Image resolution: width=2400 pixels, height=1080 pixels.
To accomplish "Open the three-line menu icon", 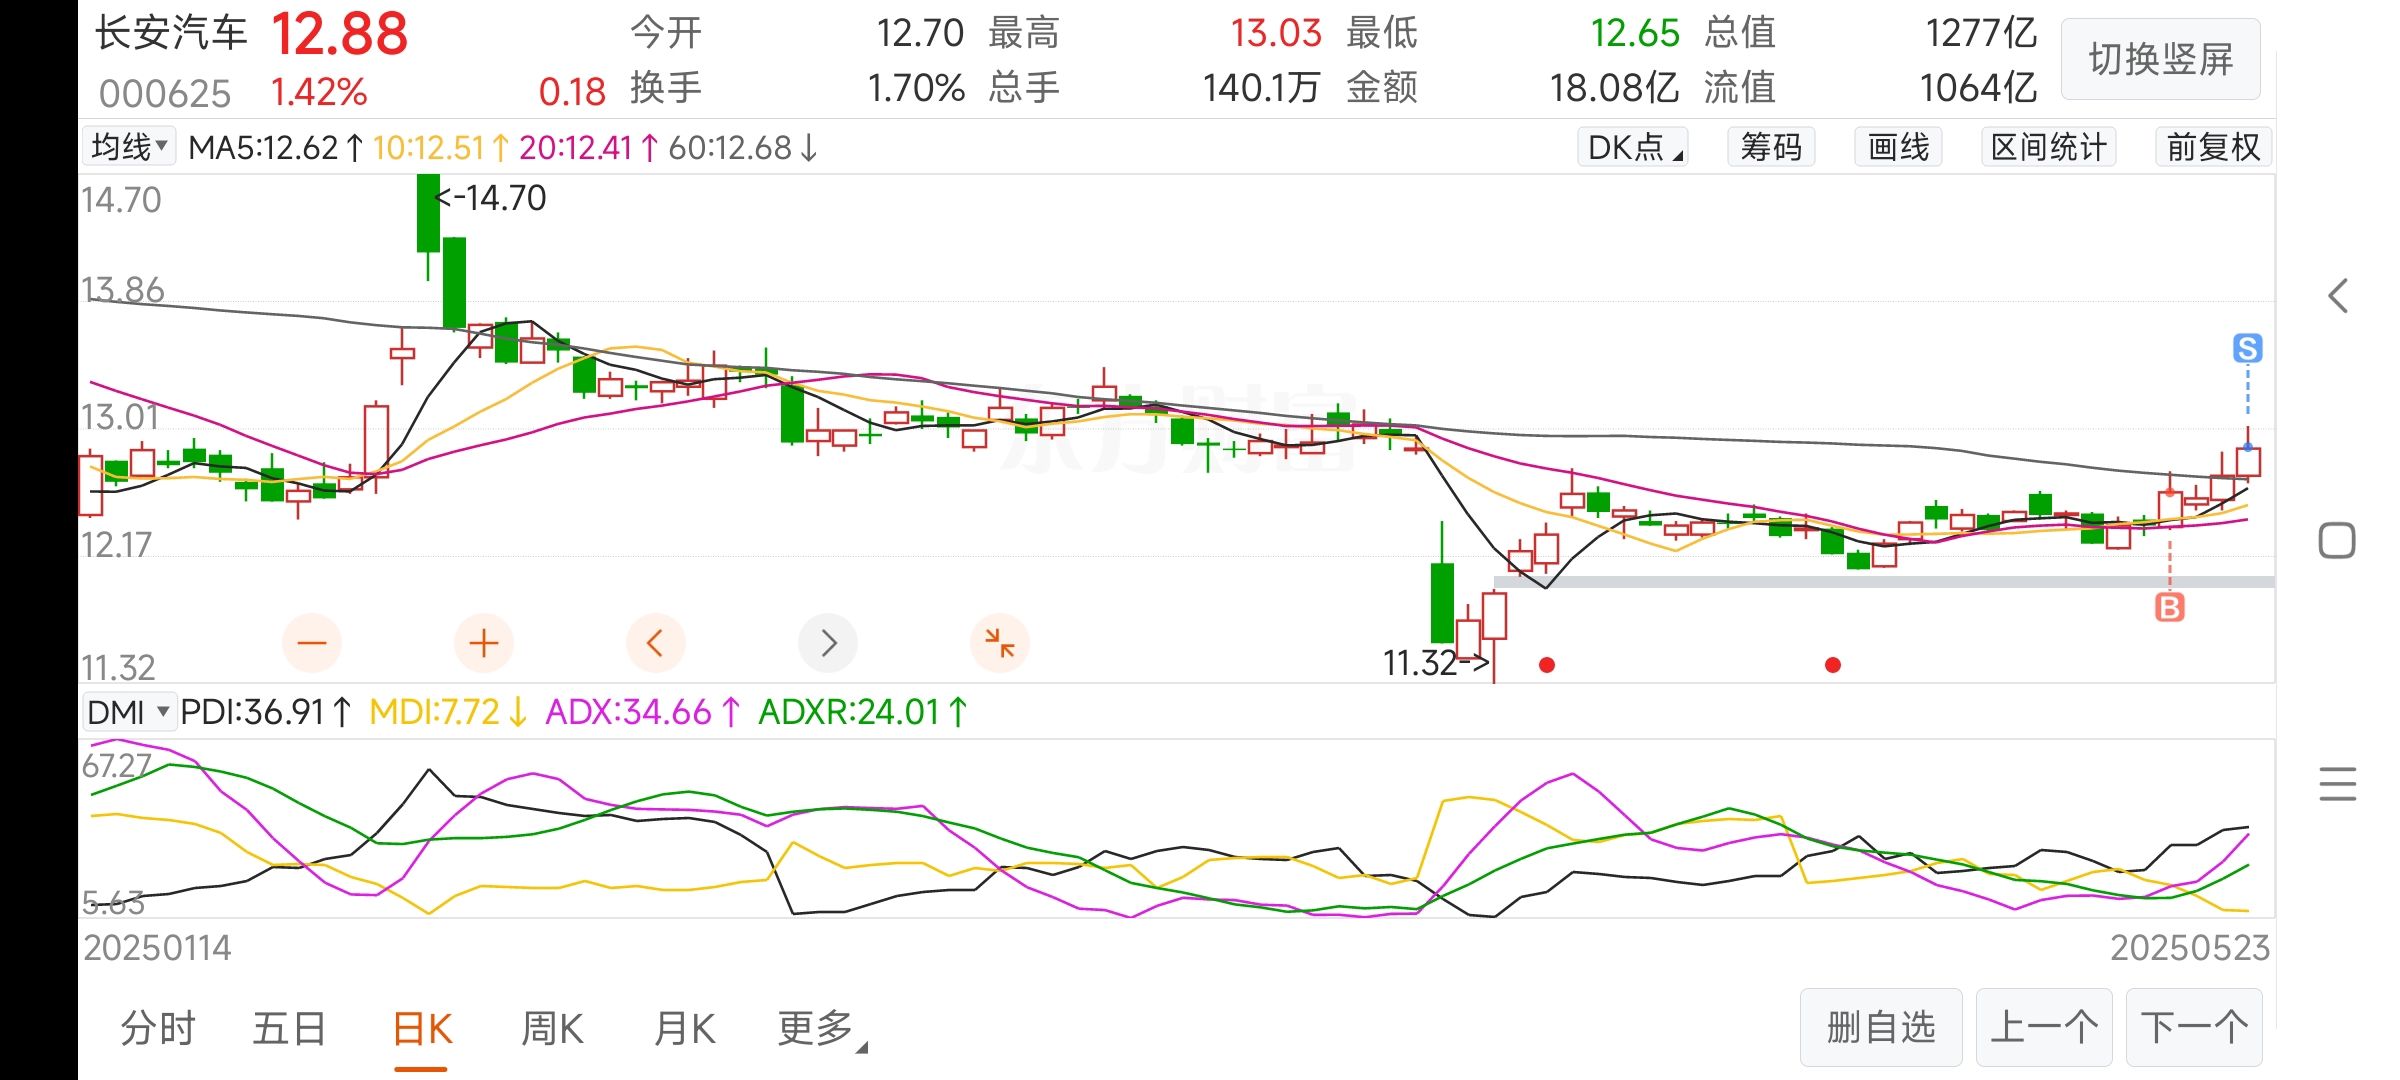I will [2338, 784].
